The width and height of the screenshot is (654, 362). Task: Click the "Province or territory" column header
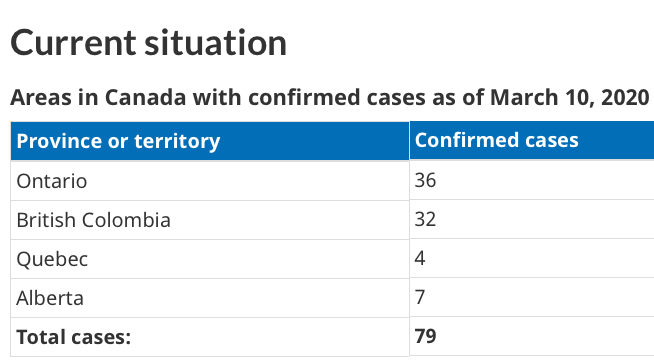pos(118,141)
